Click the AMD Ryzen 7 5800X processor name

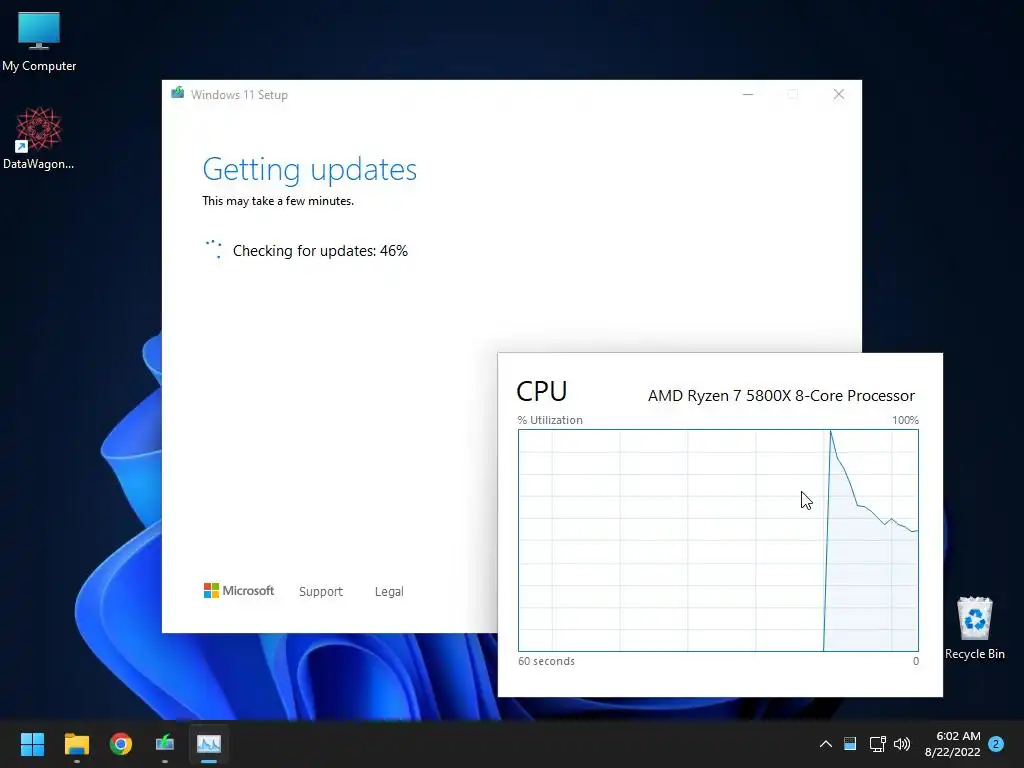coord(781,396)
